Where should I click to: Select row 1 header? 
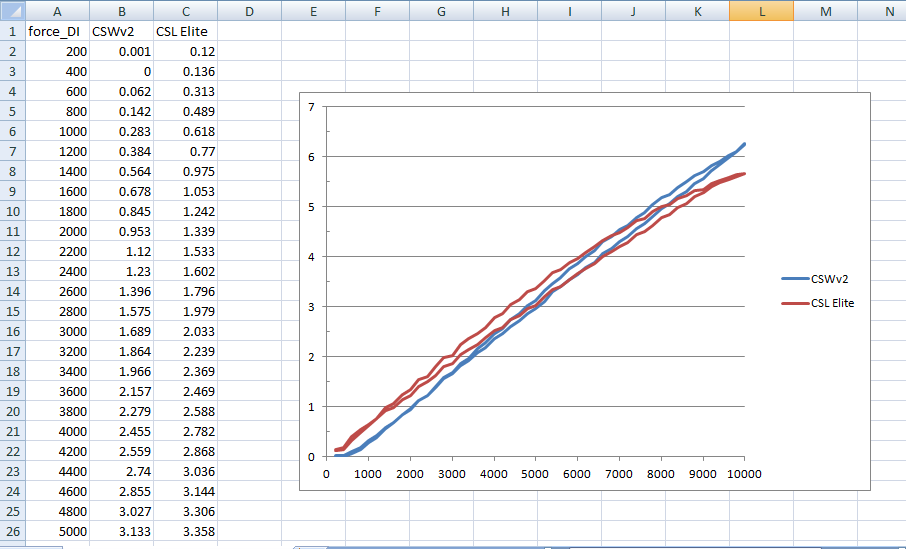coord(11,31)
